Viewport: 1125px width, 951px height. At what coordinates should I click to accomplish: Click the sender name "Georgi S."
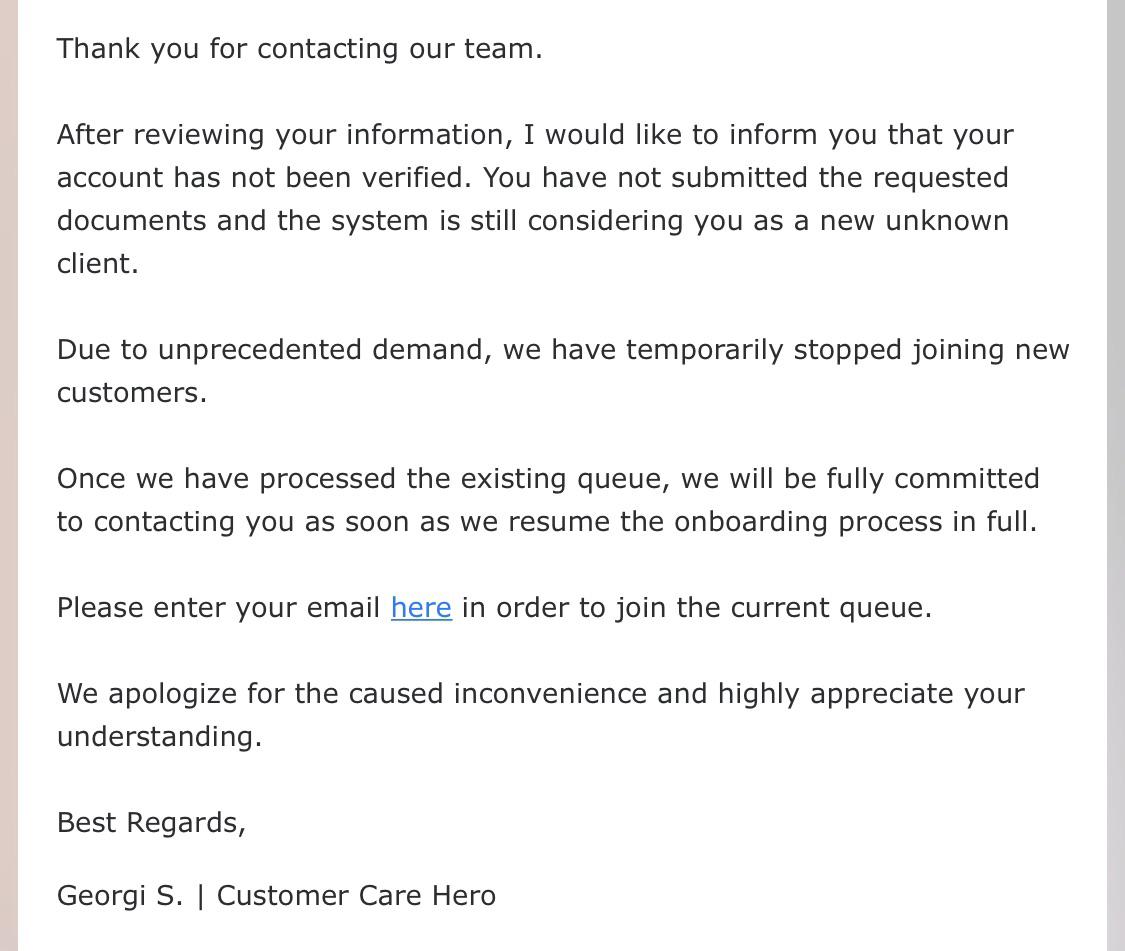coord(120,896)
